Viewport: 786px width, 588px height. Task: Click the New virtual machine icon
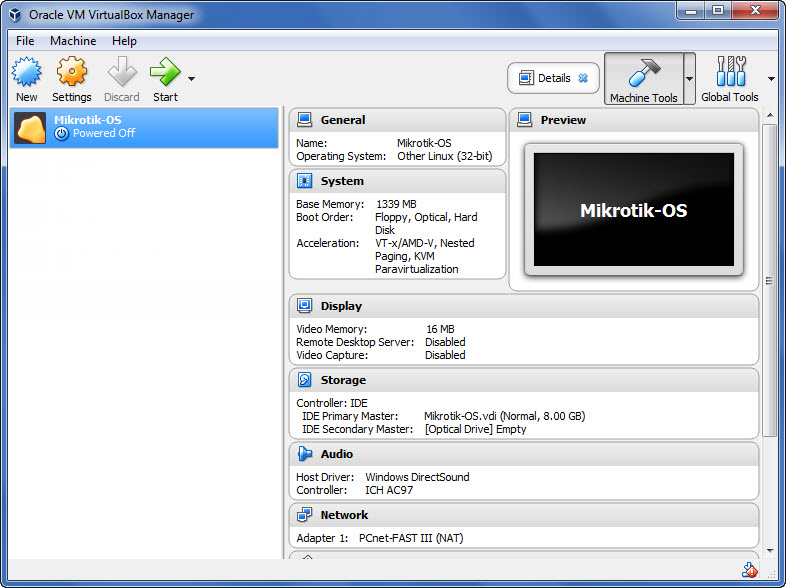tap(27, 71)
